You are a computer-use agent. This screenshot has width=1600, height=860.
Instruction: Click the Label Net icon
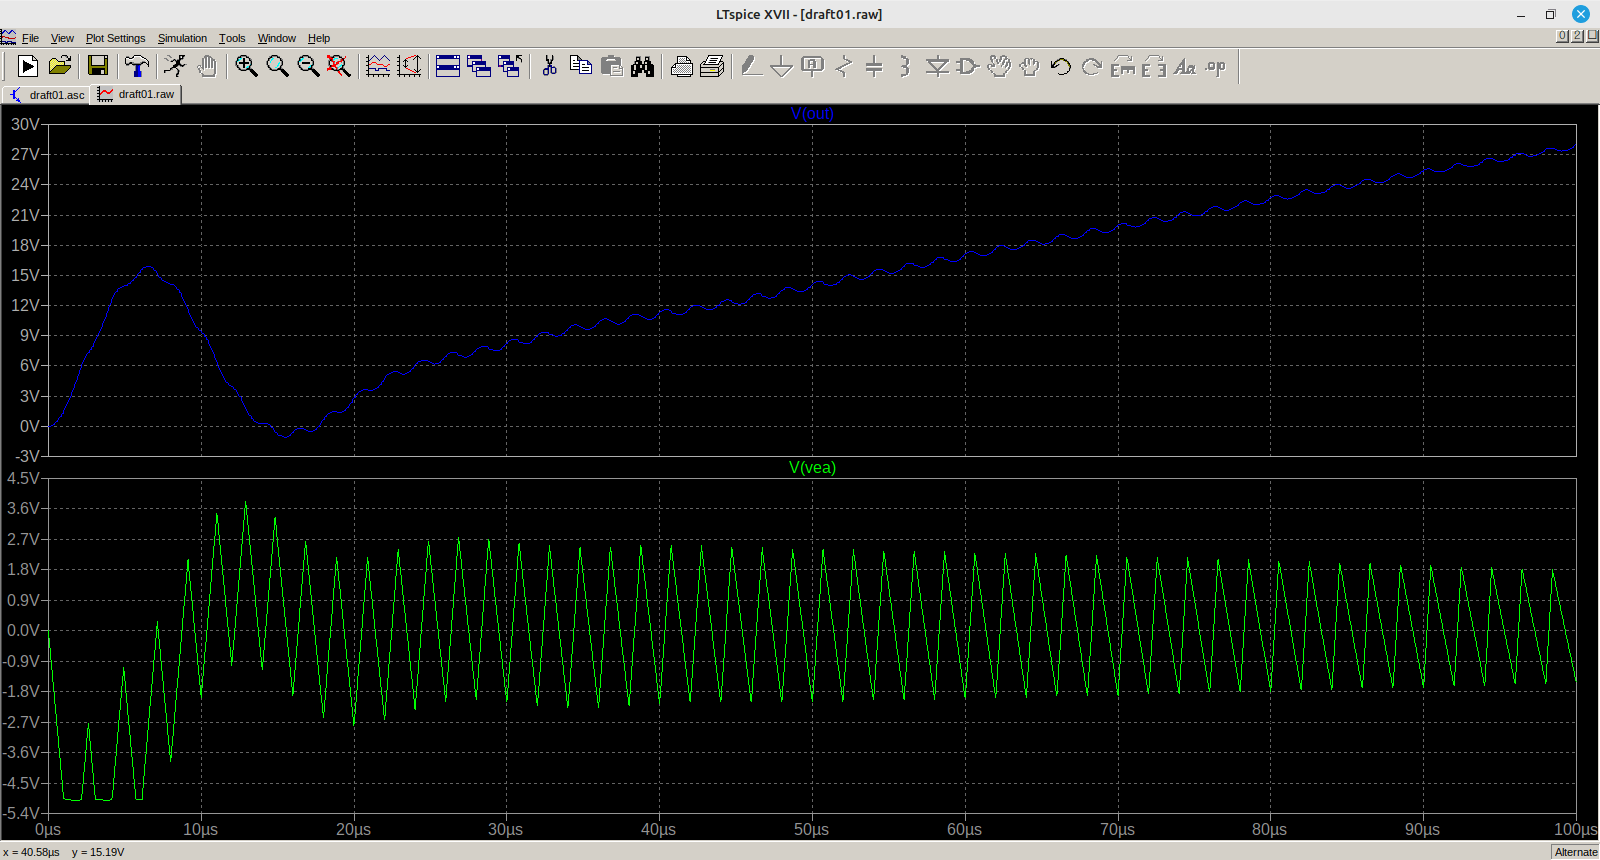[x=813, y=66]
